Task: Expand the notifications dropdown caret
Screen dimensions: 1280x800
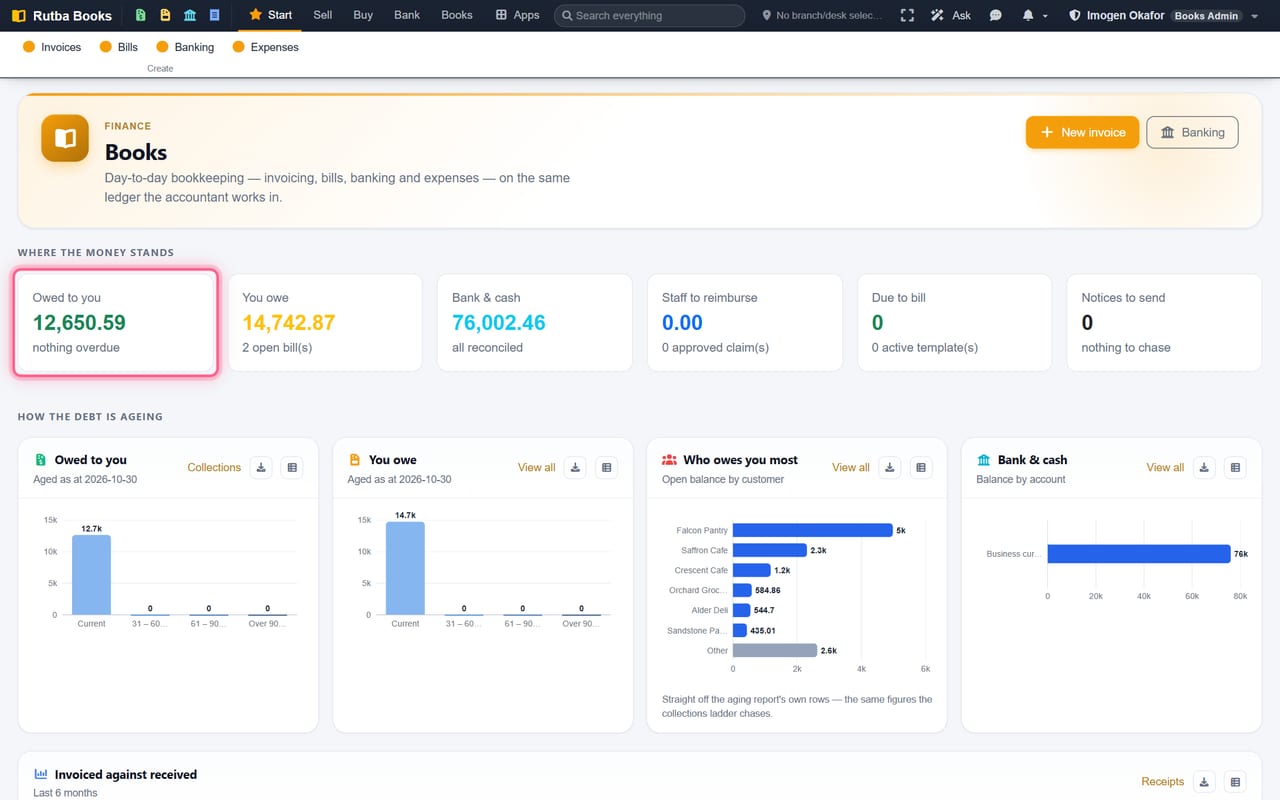Action: (1045, 16)
